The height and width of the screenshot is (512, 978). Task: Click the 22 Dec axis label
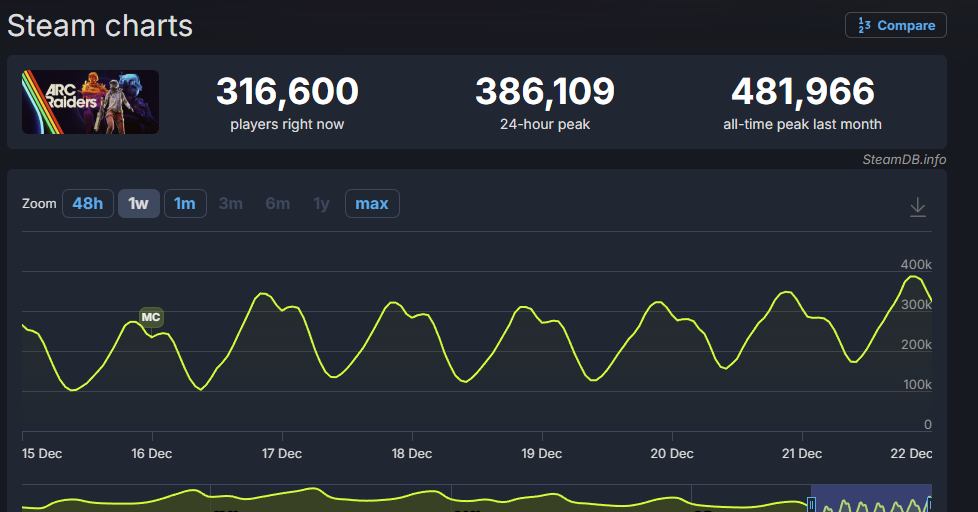(x=911, y=453)
